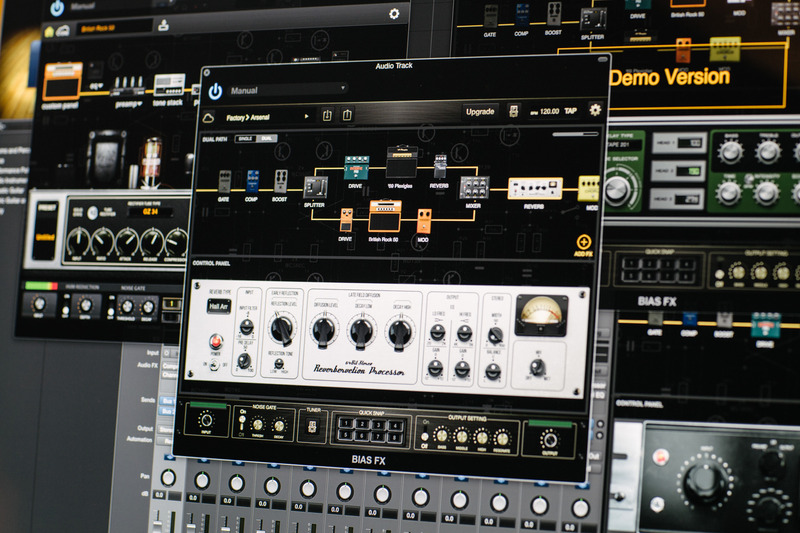The width and height of the screenshot is (800, 533).
Task: Click the Upgrade button
Action: point(480,111)
